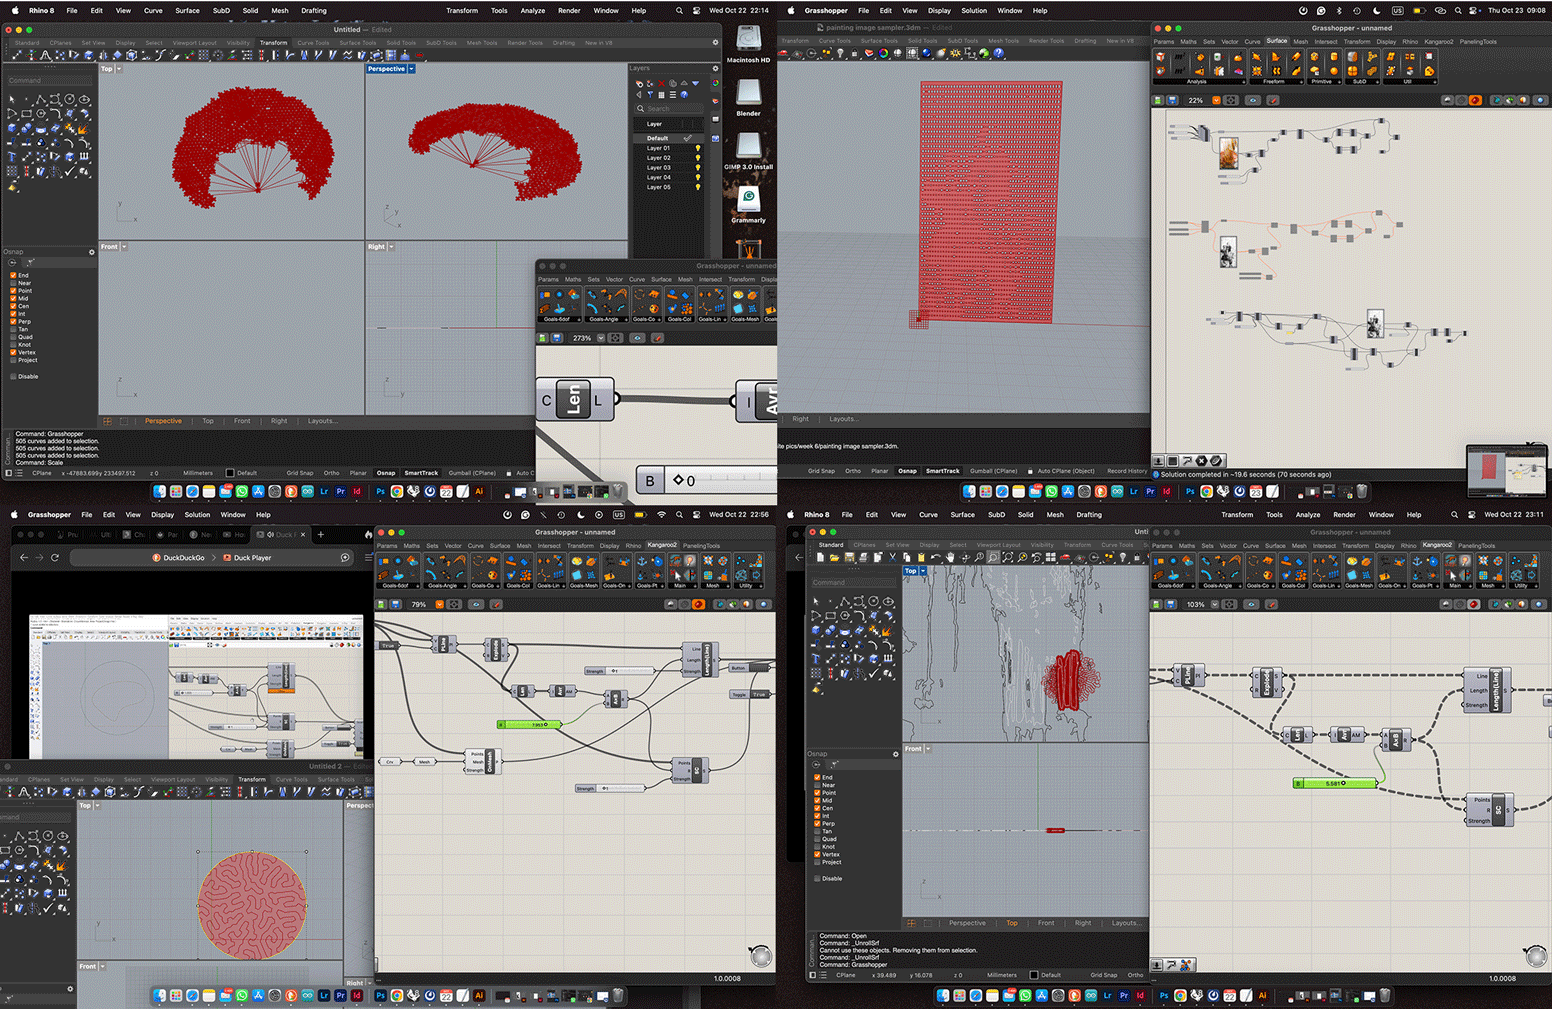Enable Near osnap in window with Layers panel
Image resolution: width=1552 pixels, height=1009 pixels.
pyautogui.click(x=13, y=283)
